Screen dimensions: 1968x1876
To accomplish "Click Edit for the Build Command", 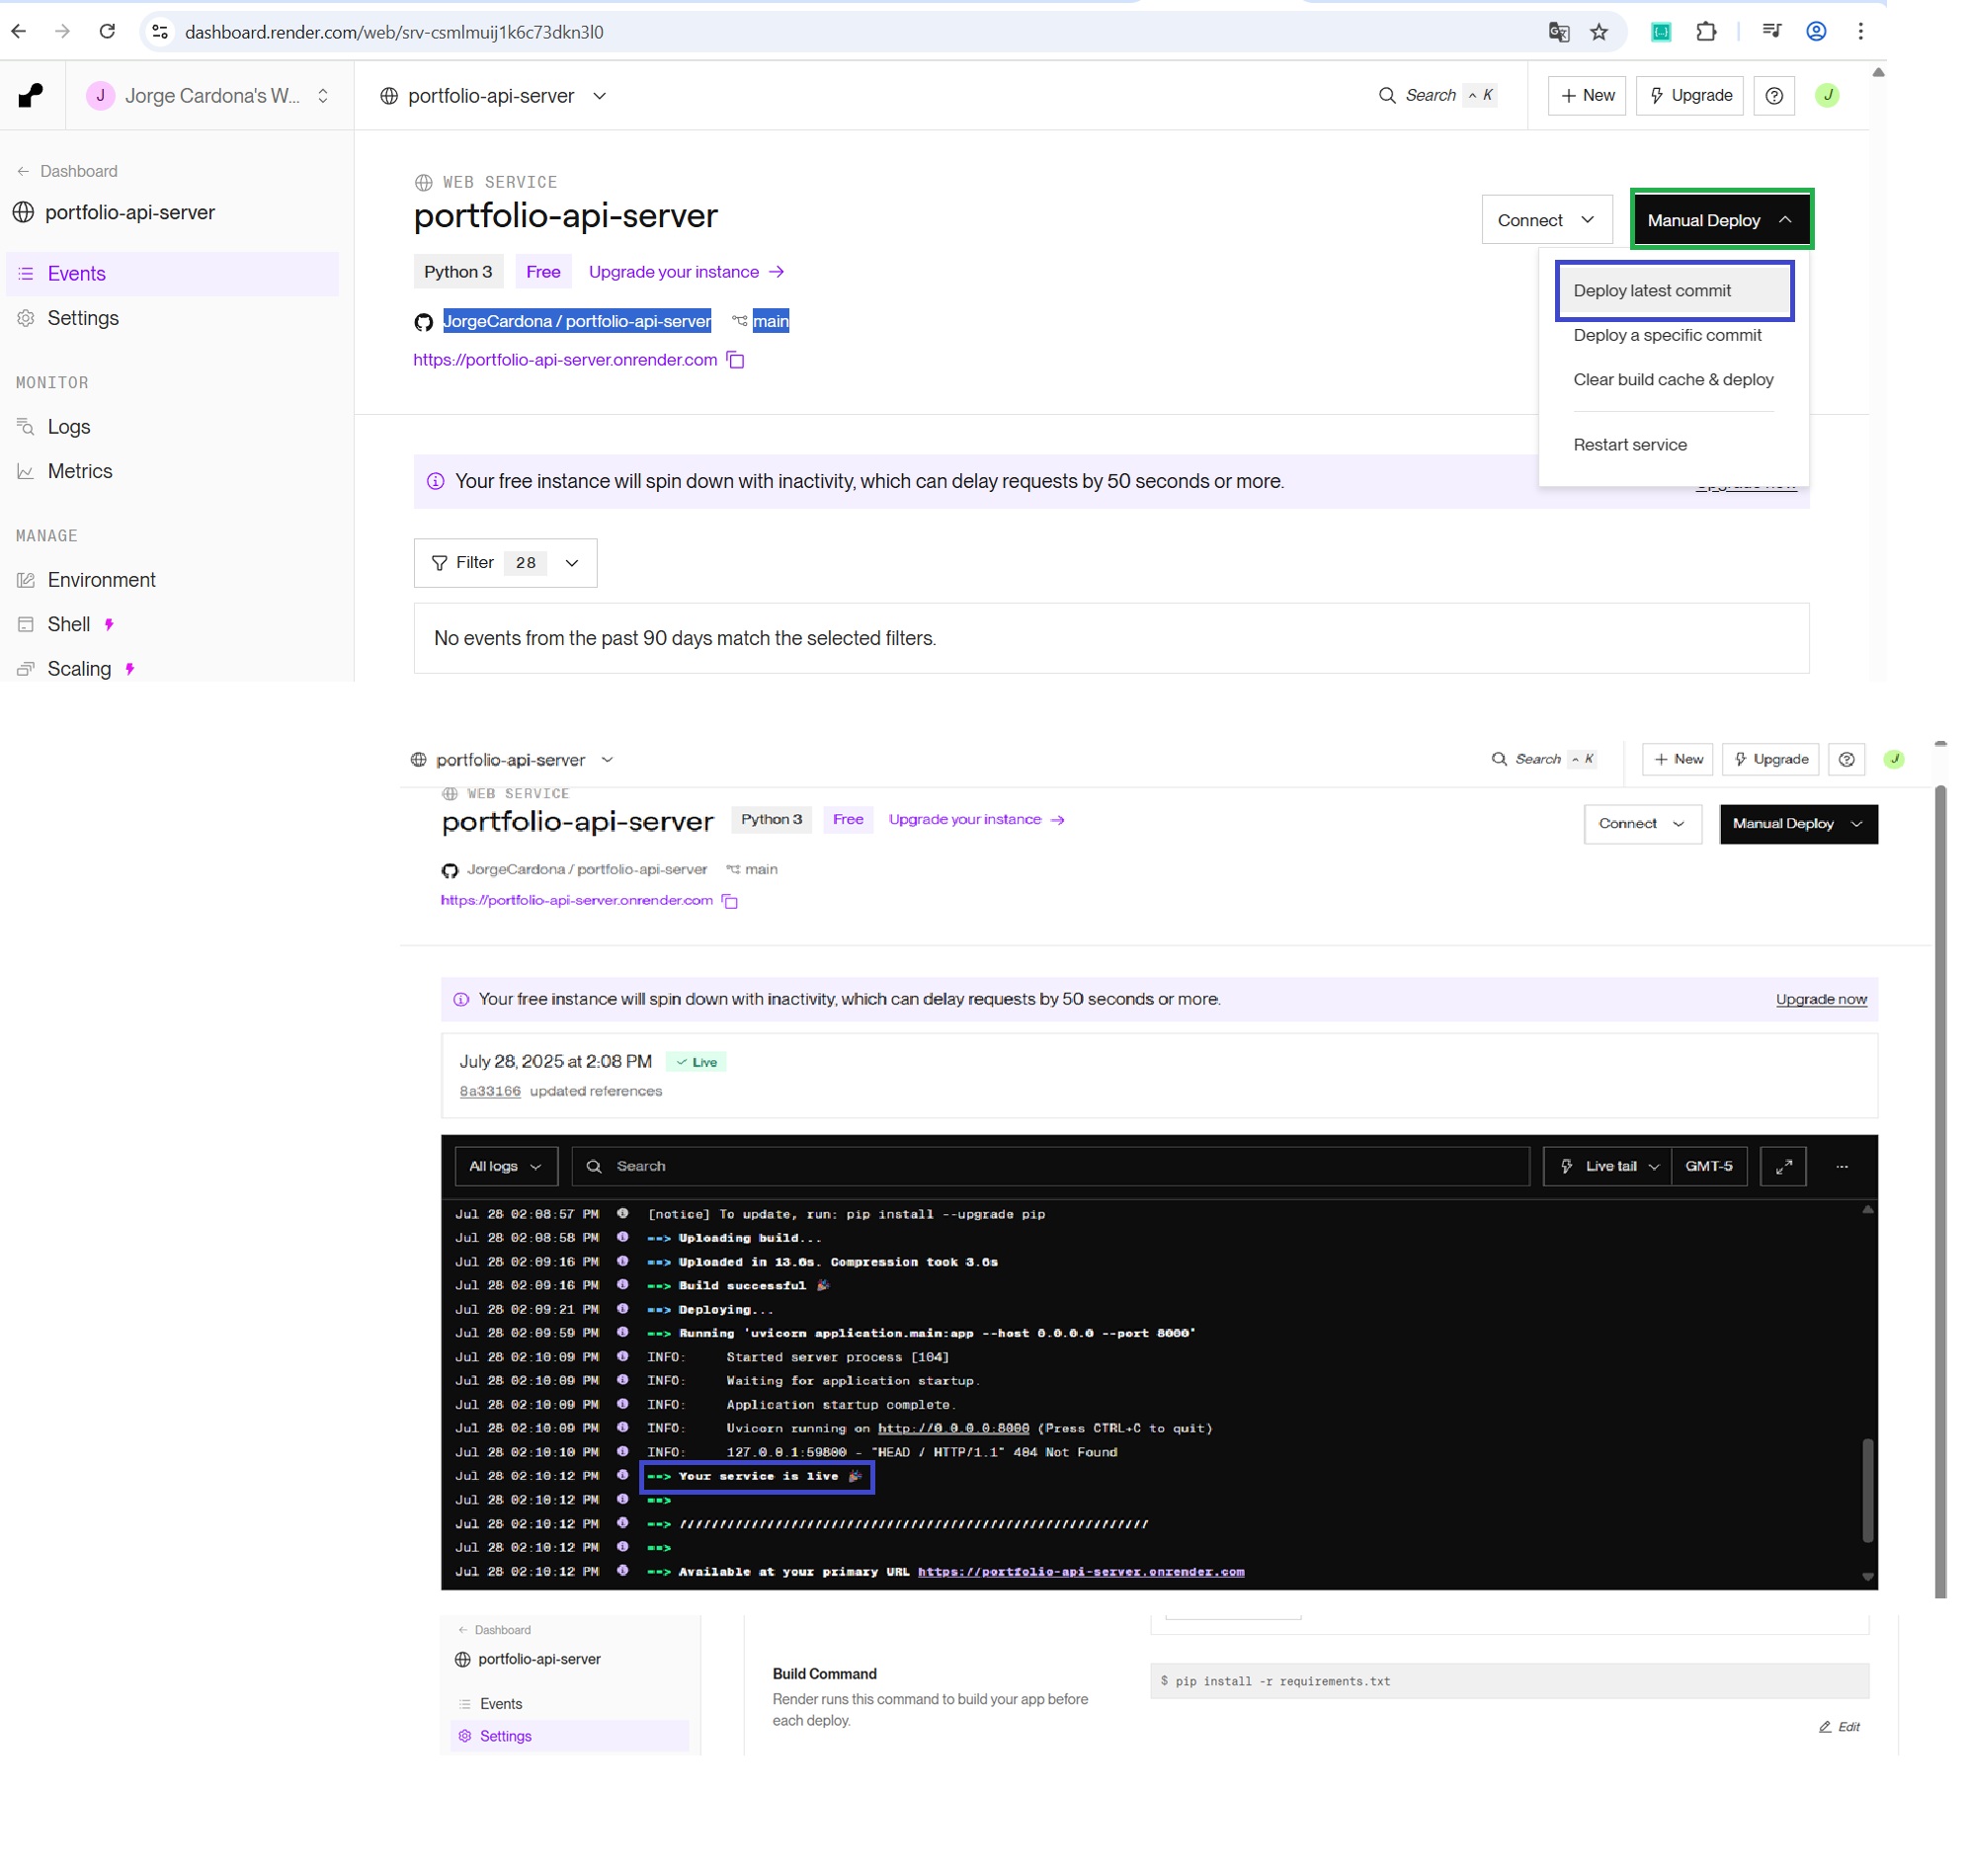I will pyautogui.click(x=1839, y=1727).
